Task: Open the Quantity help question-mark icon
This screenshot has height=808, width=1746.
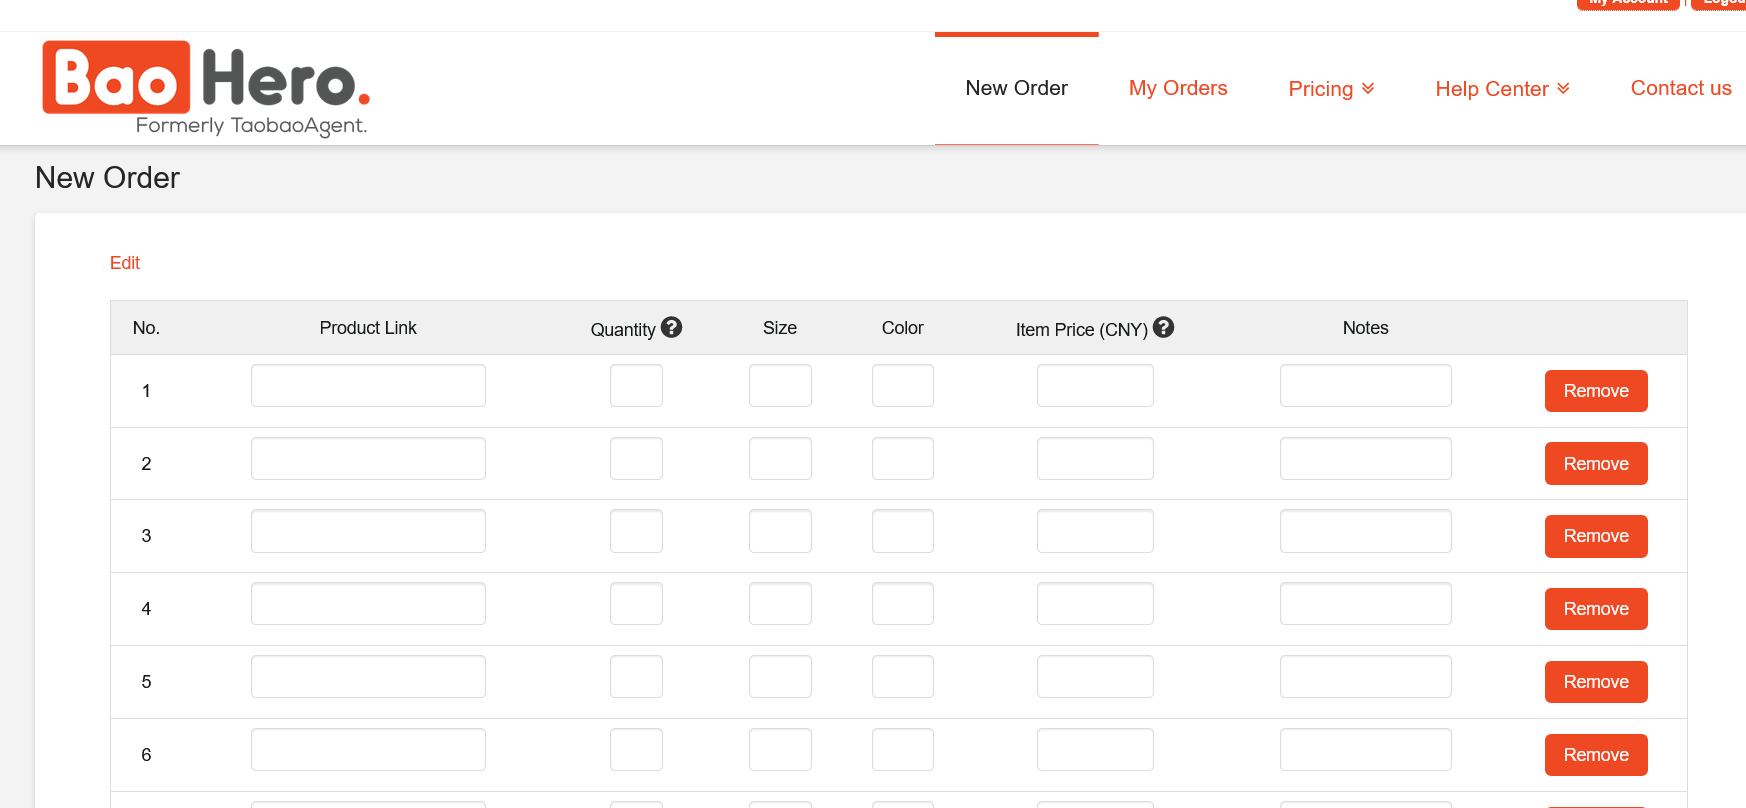Action: [x=672, y=327]
